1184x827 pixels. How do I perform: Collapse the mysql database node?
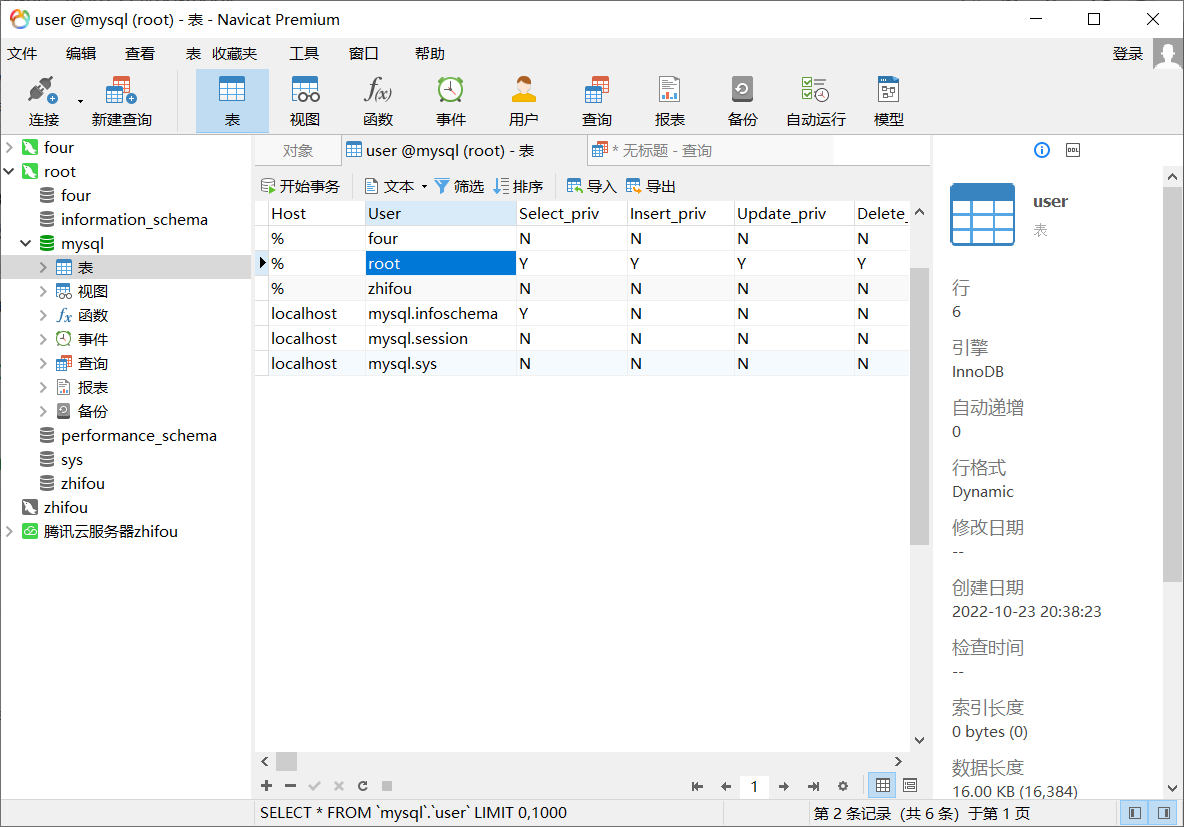click(26, 243)
